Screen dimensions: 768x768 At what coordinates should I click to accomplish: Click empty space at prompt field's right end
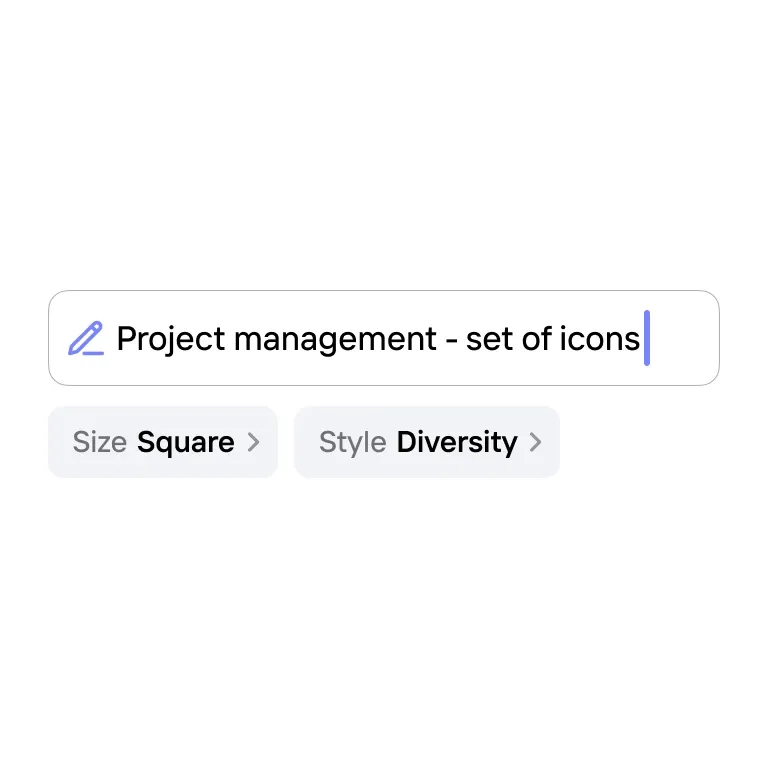click(686, 338)
